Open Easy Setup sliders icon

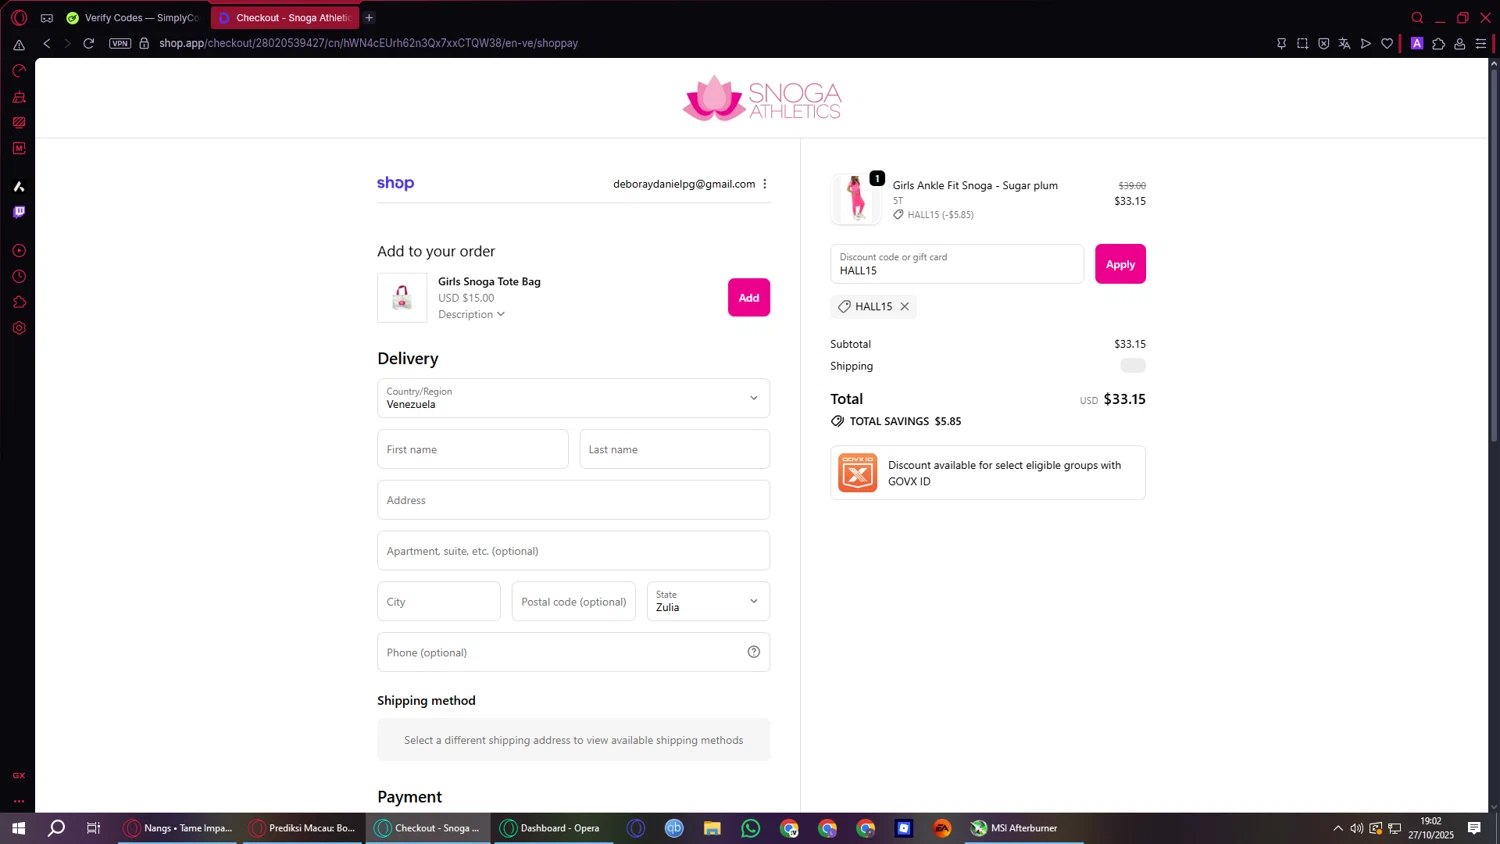1481,43
